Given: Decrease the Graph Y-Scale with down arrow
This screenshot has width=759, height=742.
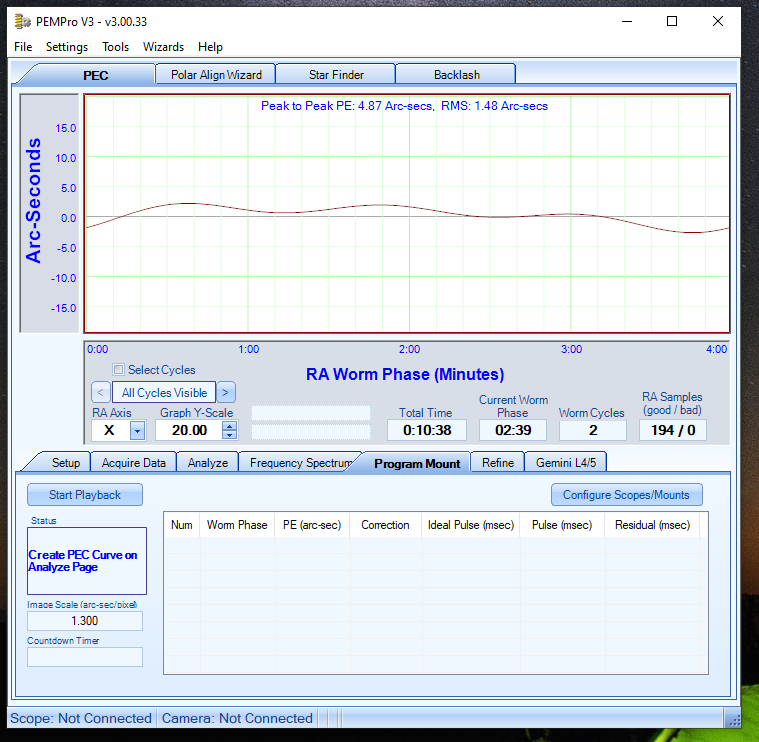Looking at the screenshot, I should click(229, 435).
